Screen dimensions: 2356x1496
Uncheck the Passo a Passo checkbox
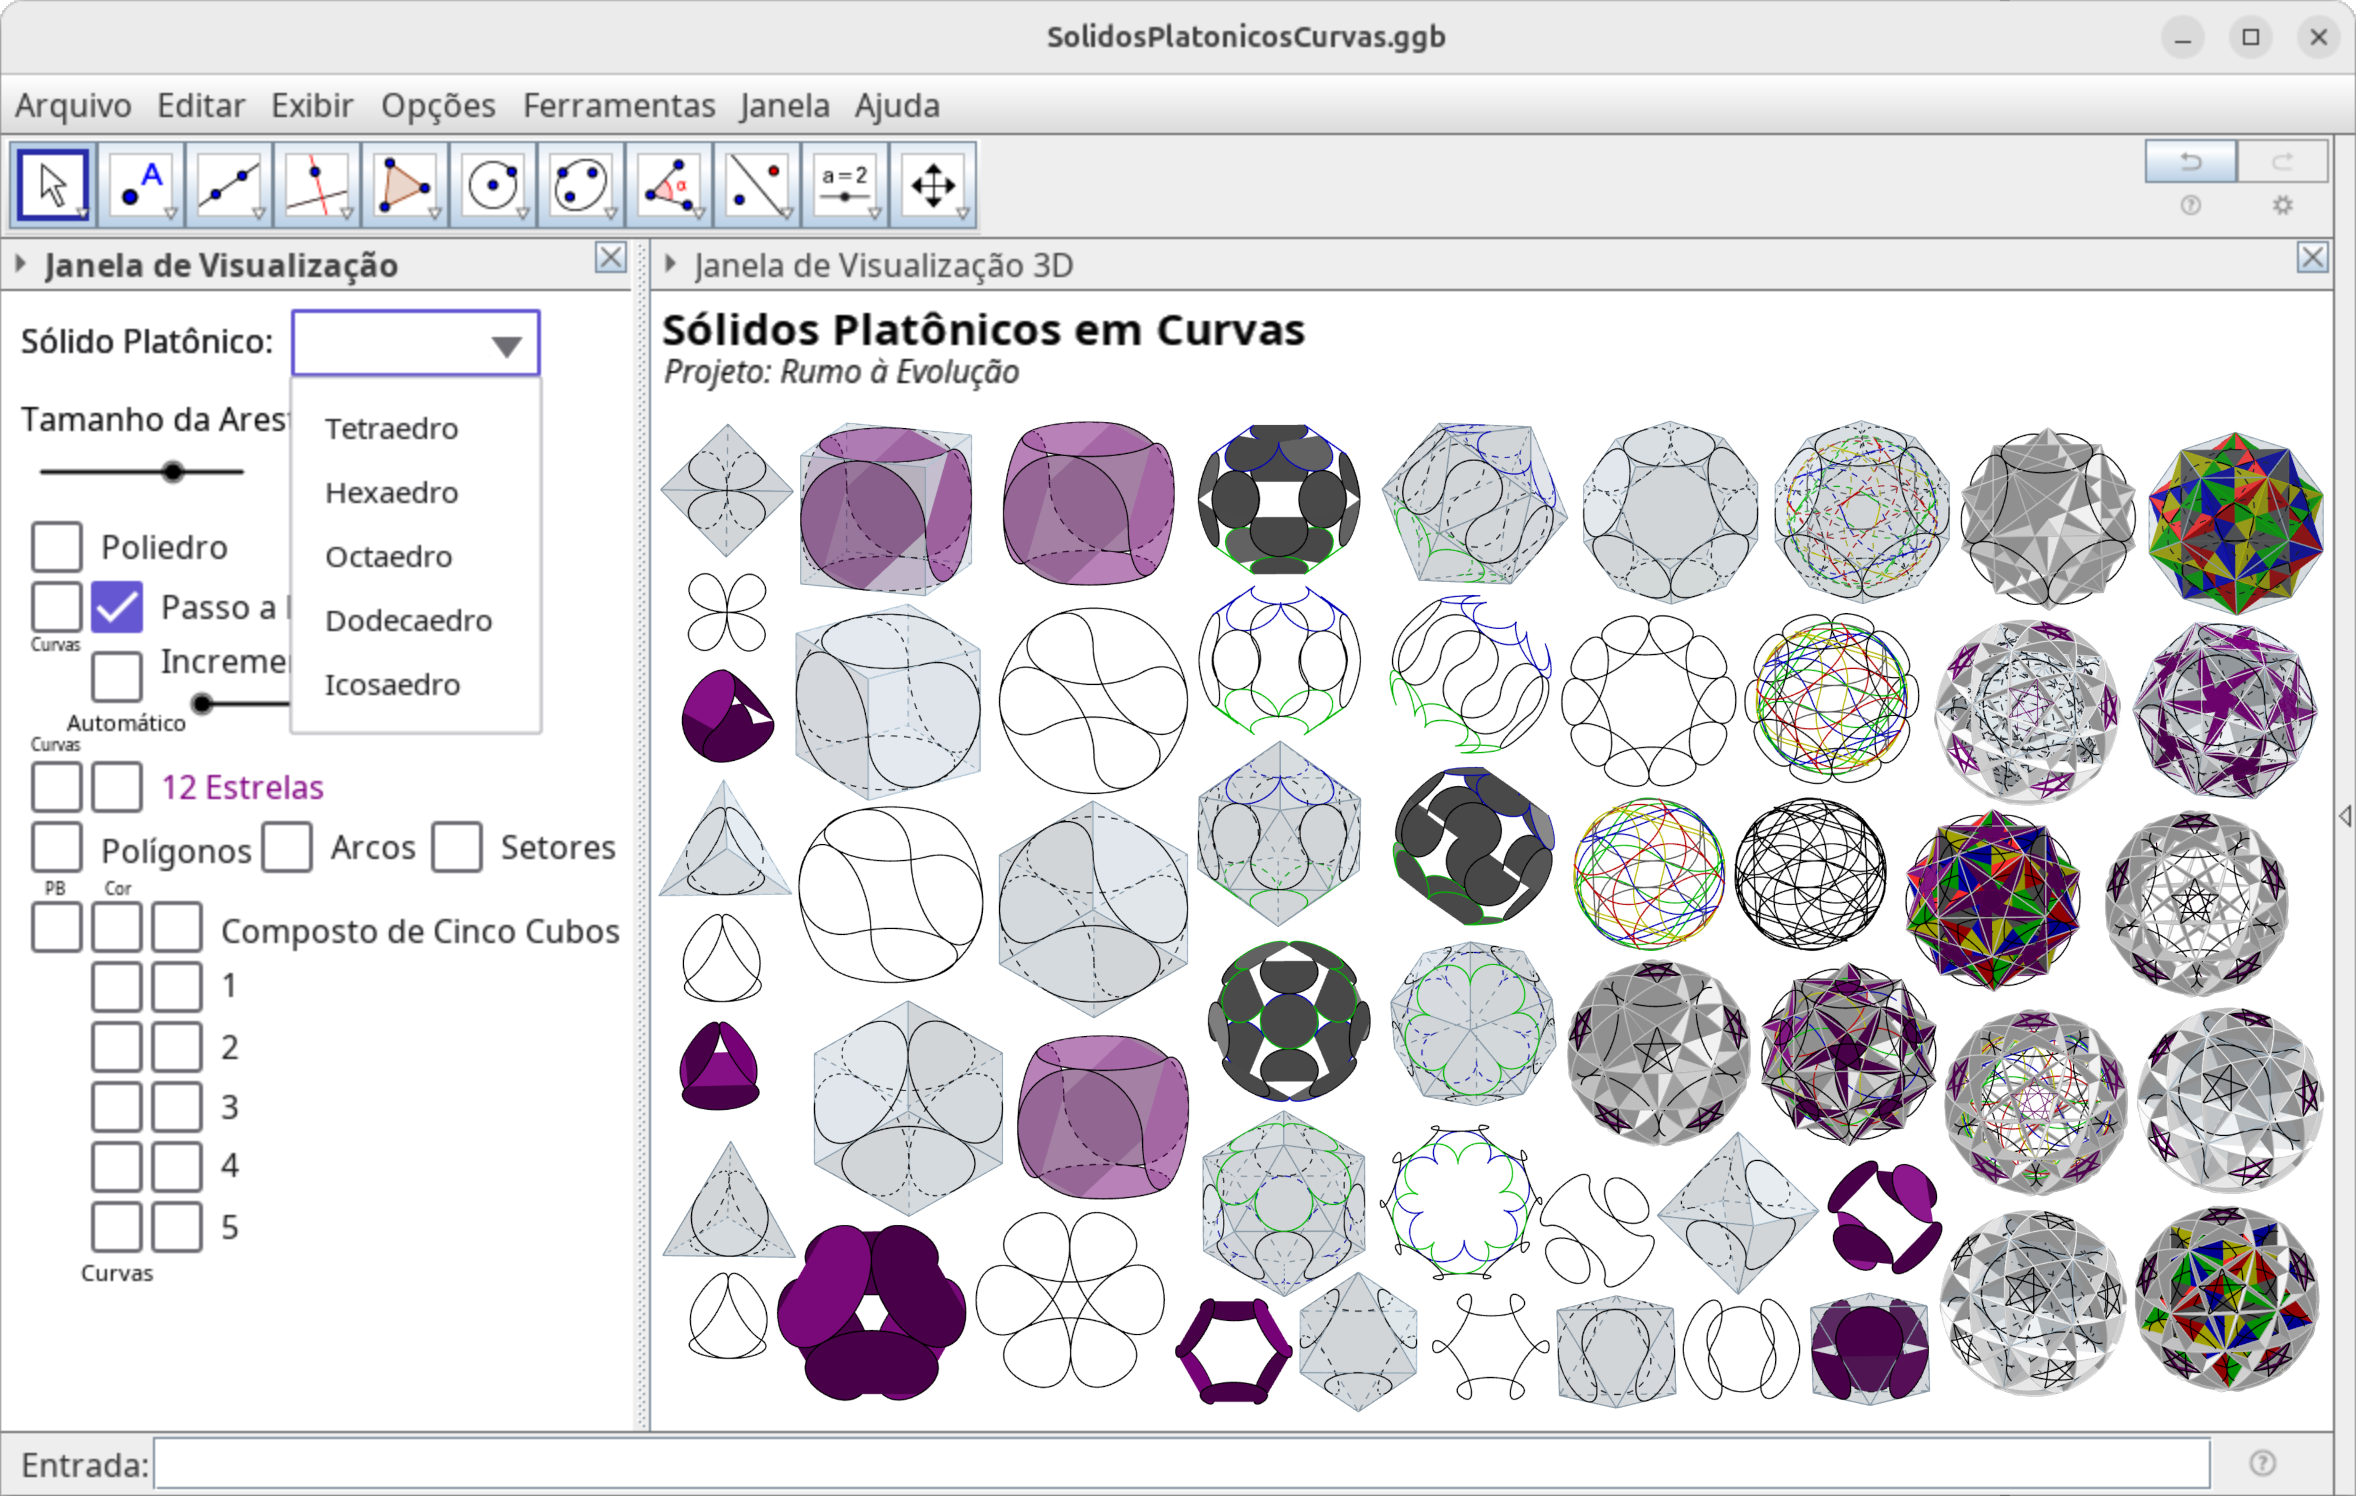117,607
